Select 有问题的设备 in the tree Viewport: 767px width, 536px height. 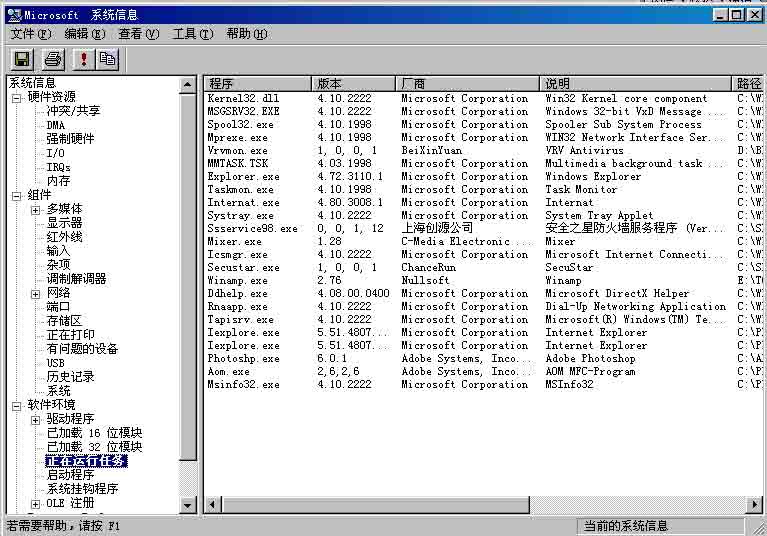point(82,349)
